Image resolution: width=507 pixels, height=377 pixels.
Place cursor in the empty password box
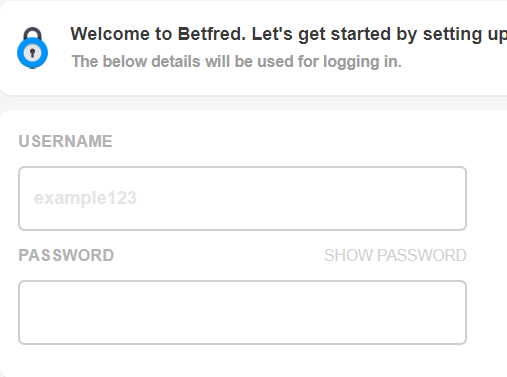point(242,312)
